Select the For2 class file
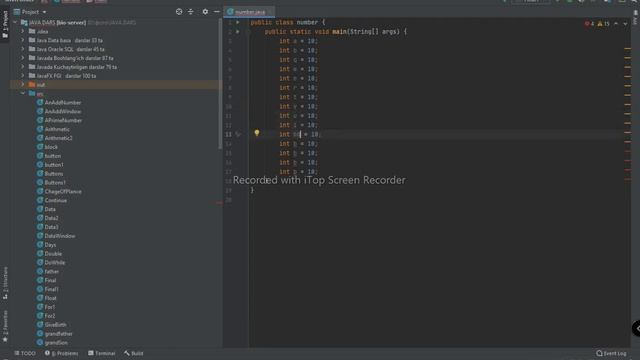The image size is (640, 360). [x=50, y=316]
